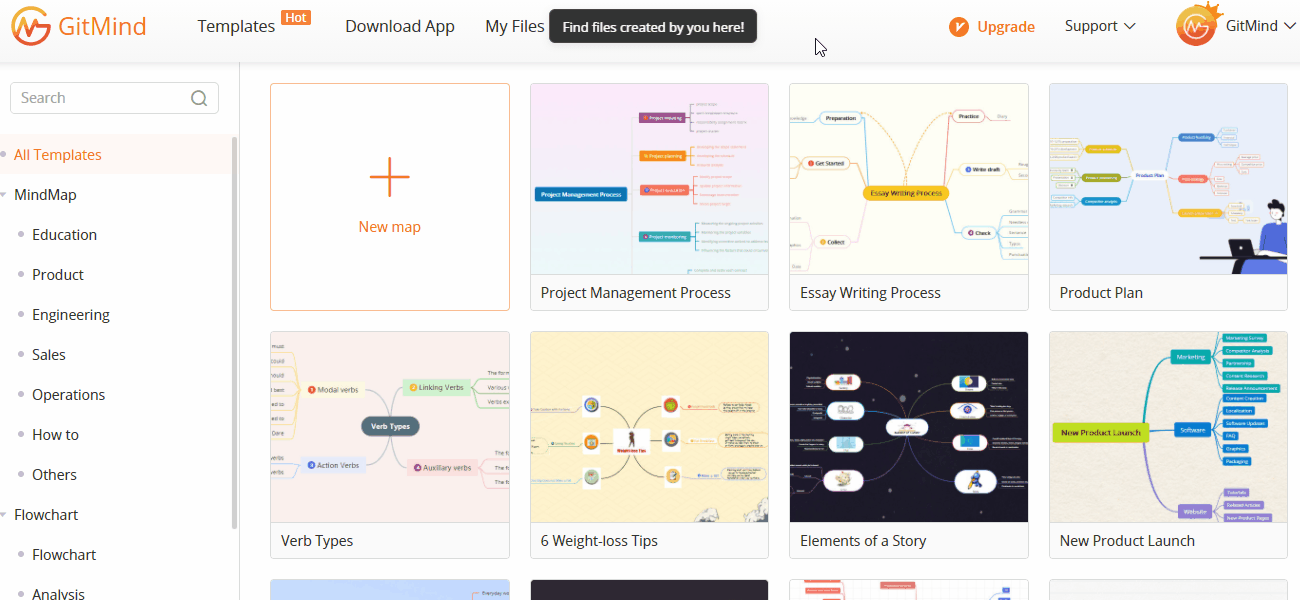Open the Elements of a Story template
Image resolution: width=1300 pixels, height=600 pixels.
tap(909, 445)
